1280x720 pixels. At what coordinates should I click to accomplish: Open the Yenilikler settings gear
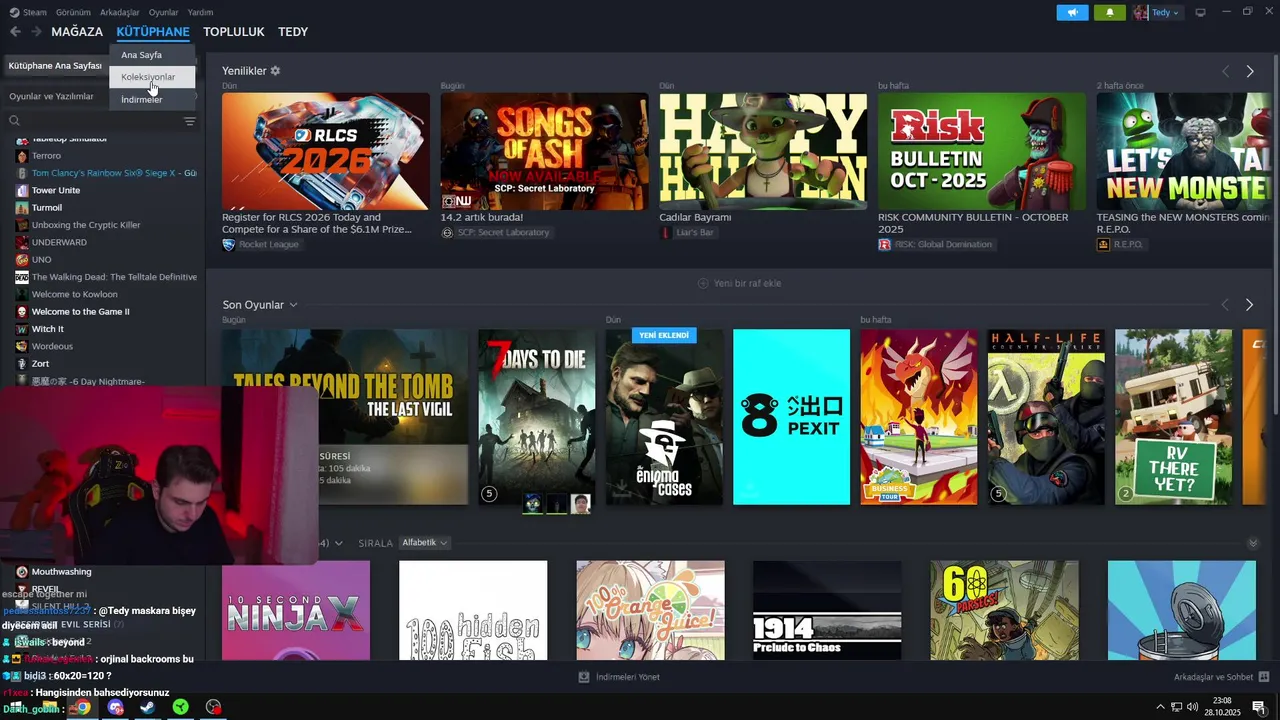click(275, 71)
